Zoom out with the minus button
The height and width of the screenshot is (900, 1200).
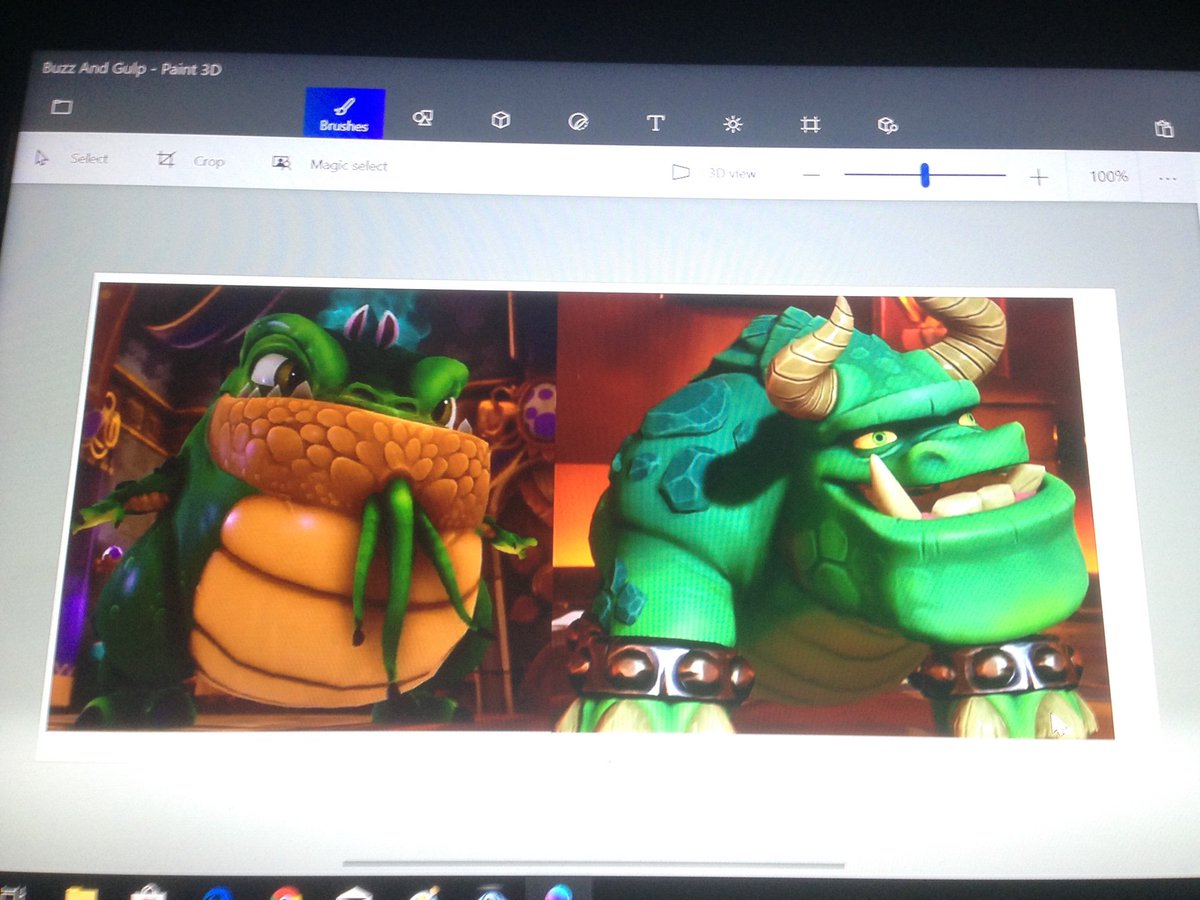coord(811,175)
